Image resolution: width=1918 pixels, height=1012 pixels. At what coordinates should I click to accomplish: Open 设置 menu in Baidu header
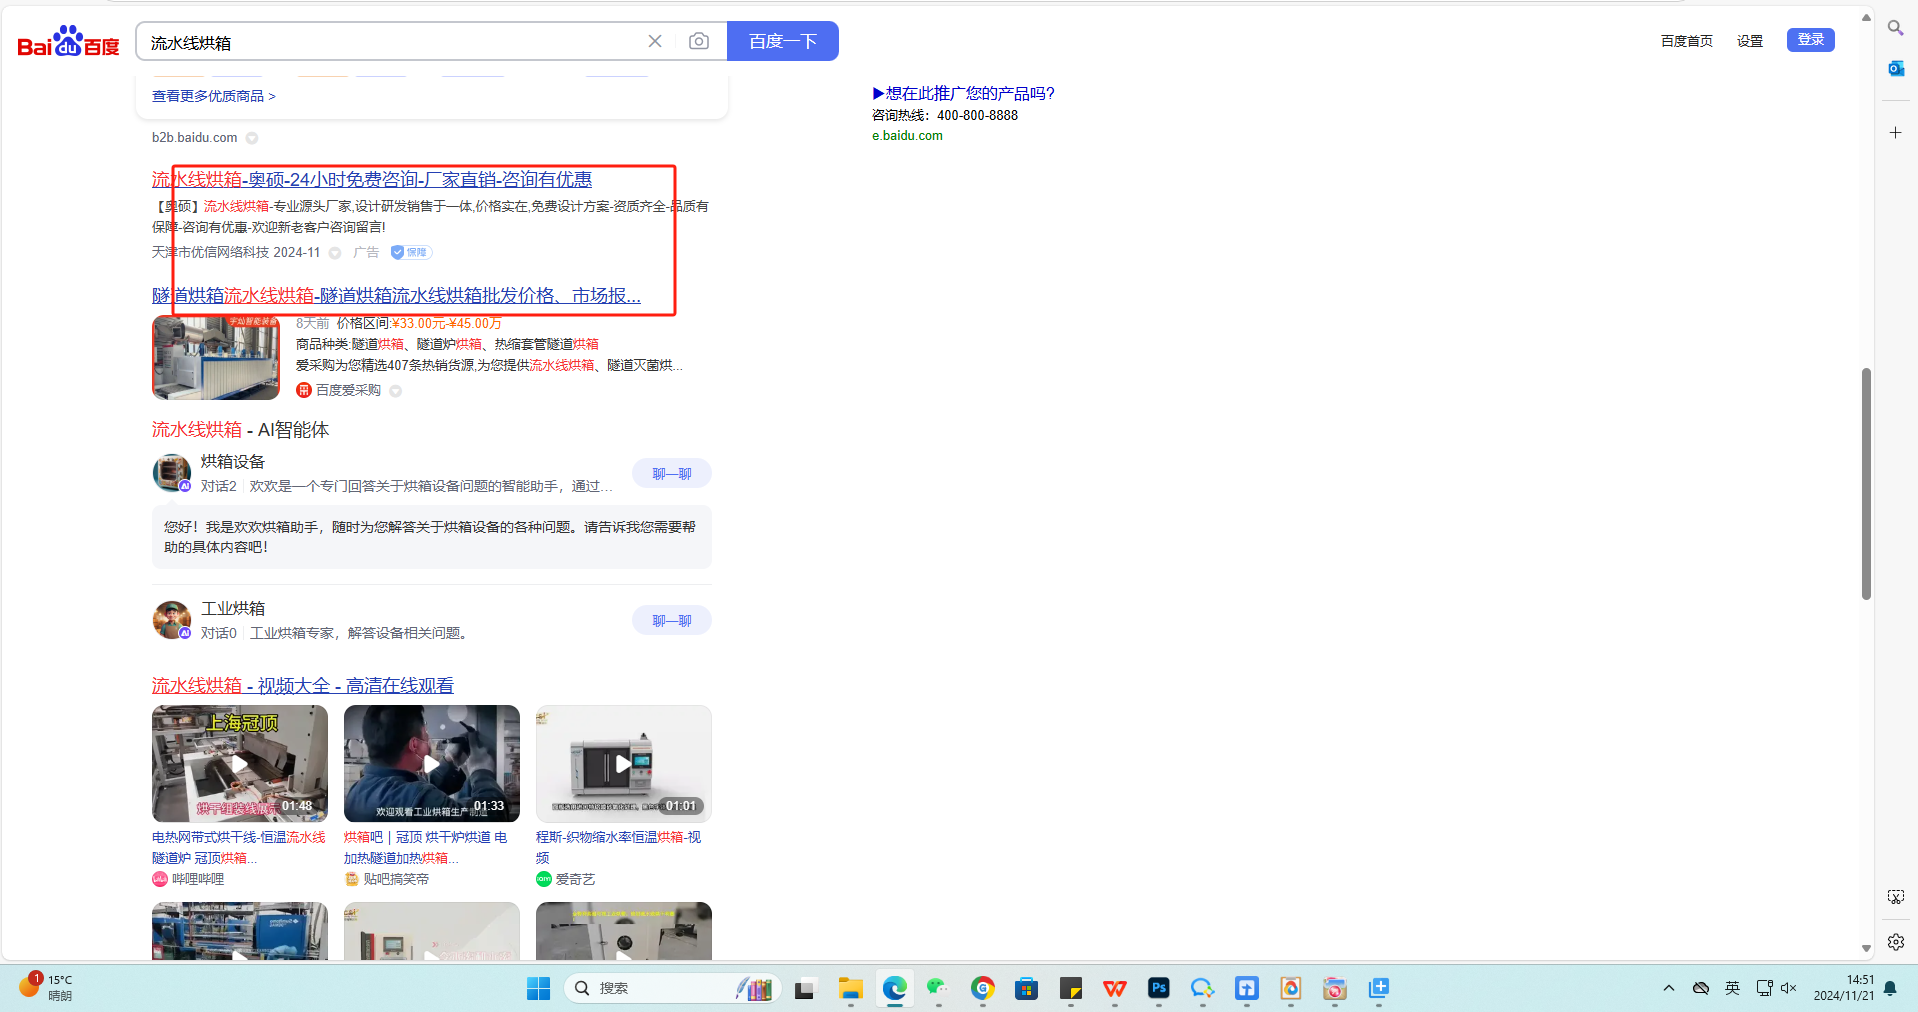coord(1749,41)
